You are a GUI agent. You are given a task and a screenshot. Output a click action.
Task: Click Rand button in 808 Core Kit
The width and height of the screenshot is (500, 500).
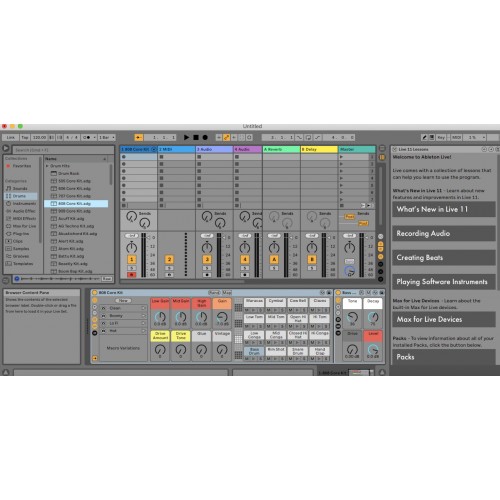tap(214, 293)
